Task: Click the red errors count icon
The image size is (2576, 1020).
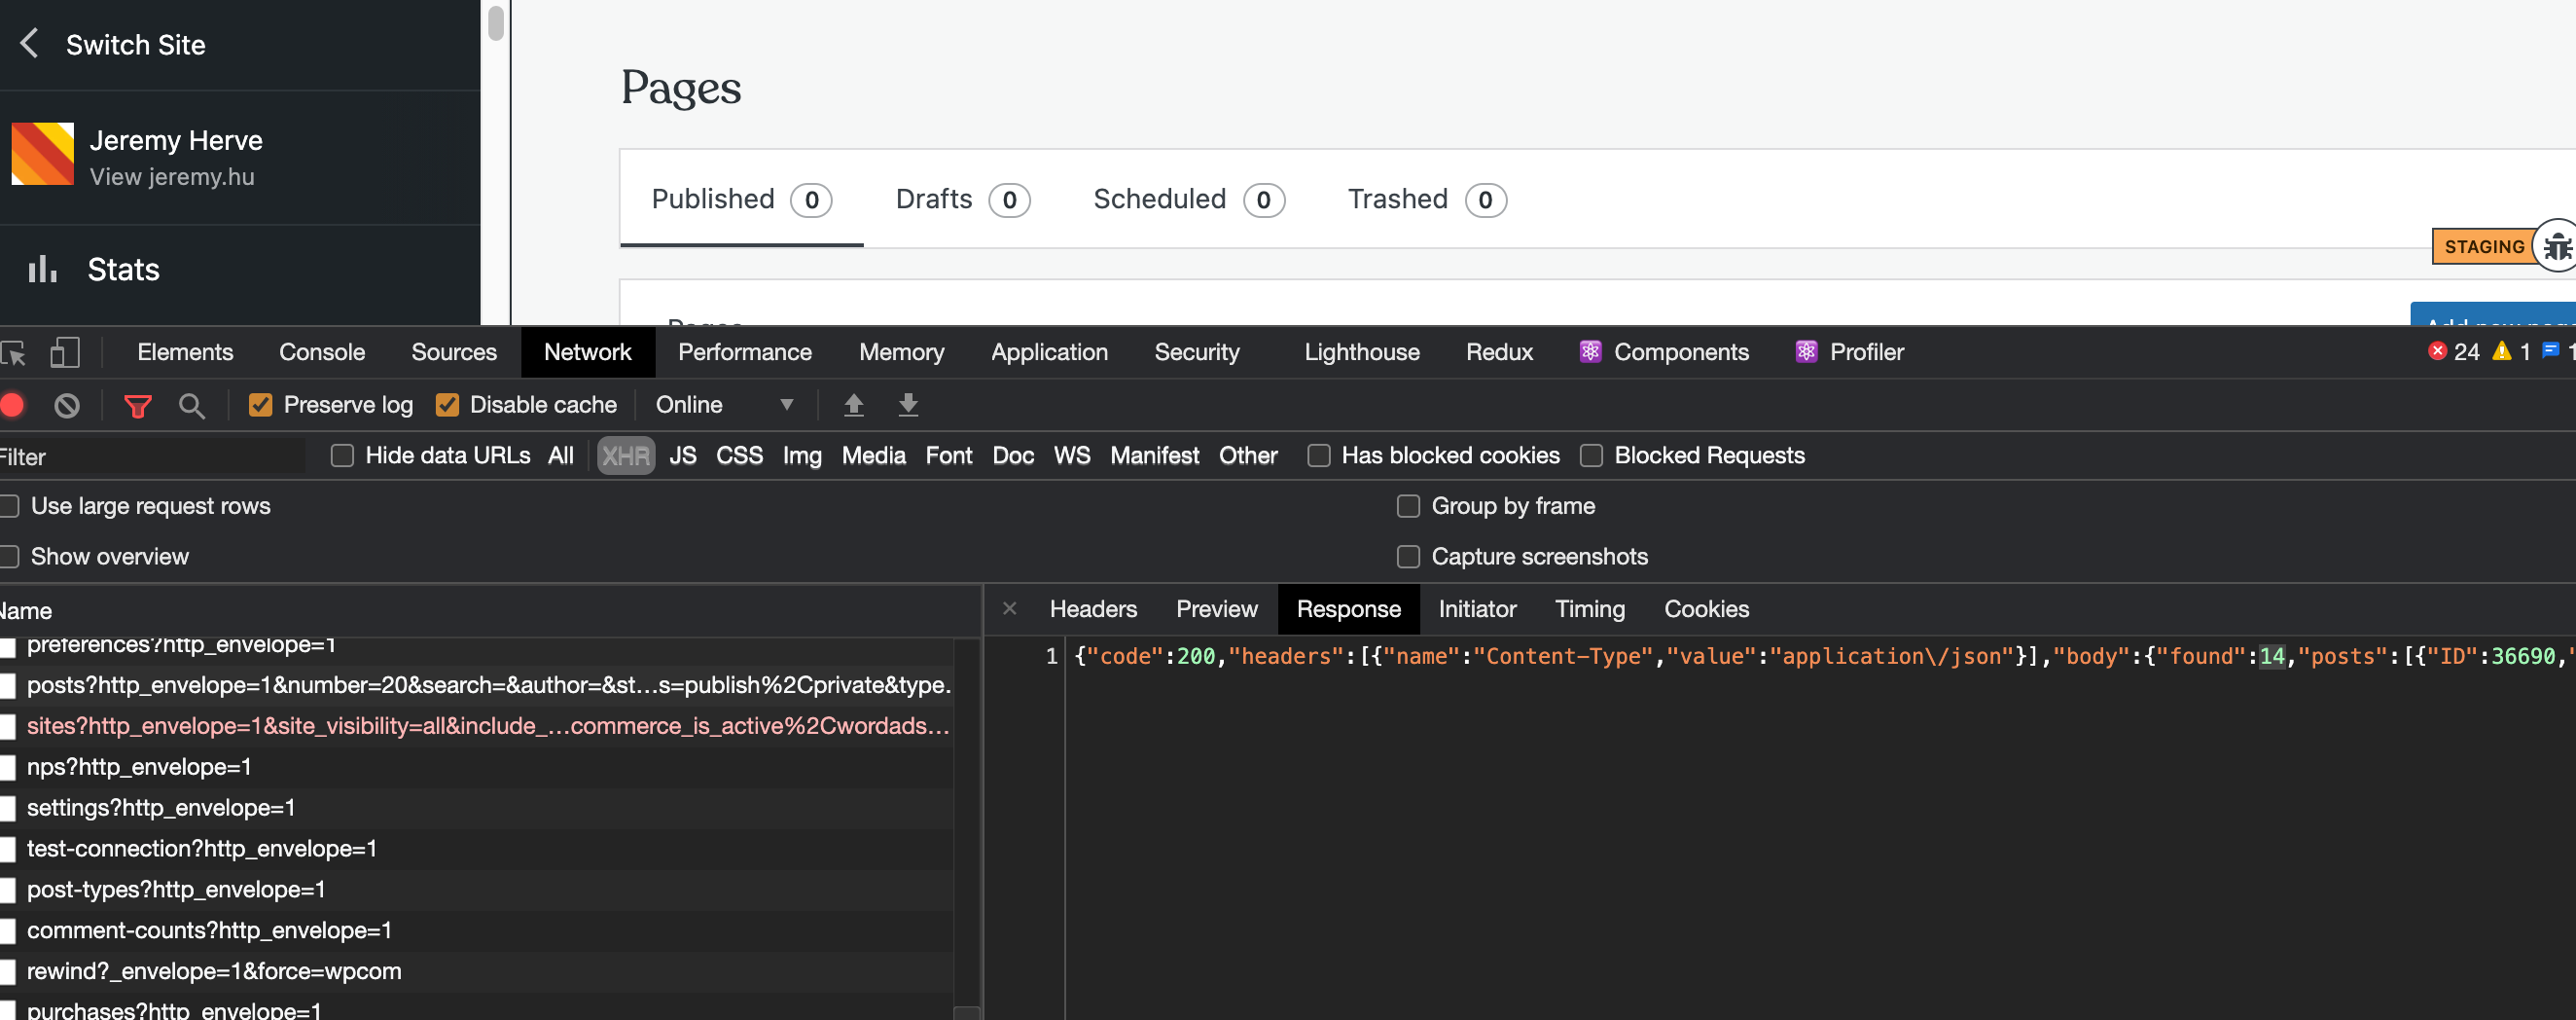Action: tap(2437, 351)
